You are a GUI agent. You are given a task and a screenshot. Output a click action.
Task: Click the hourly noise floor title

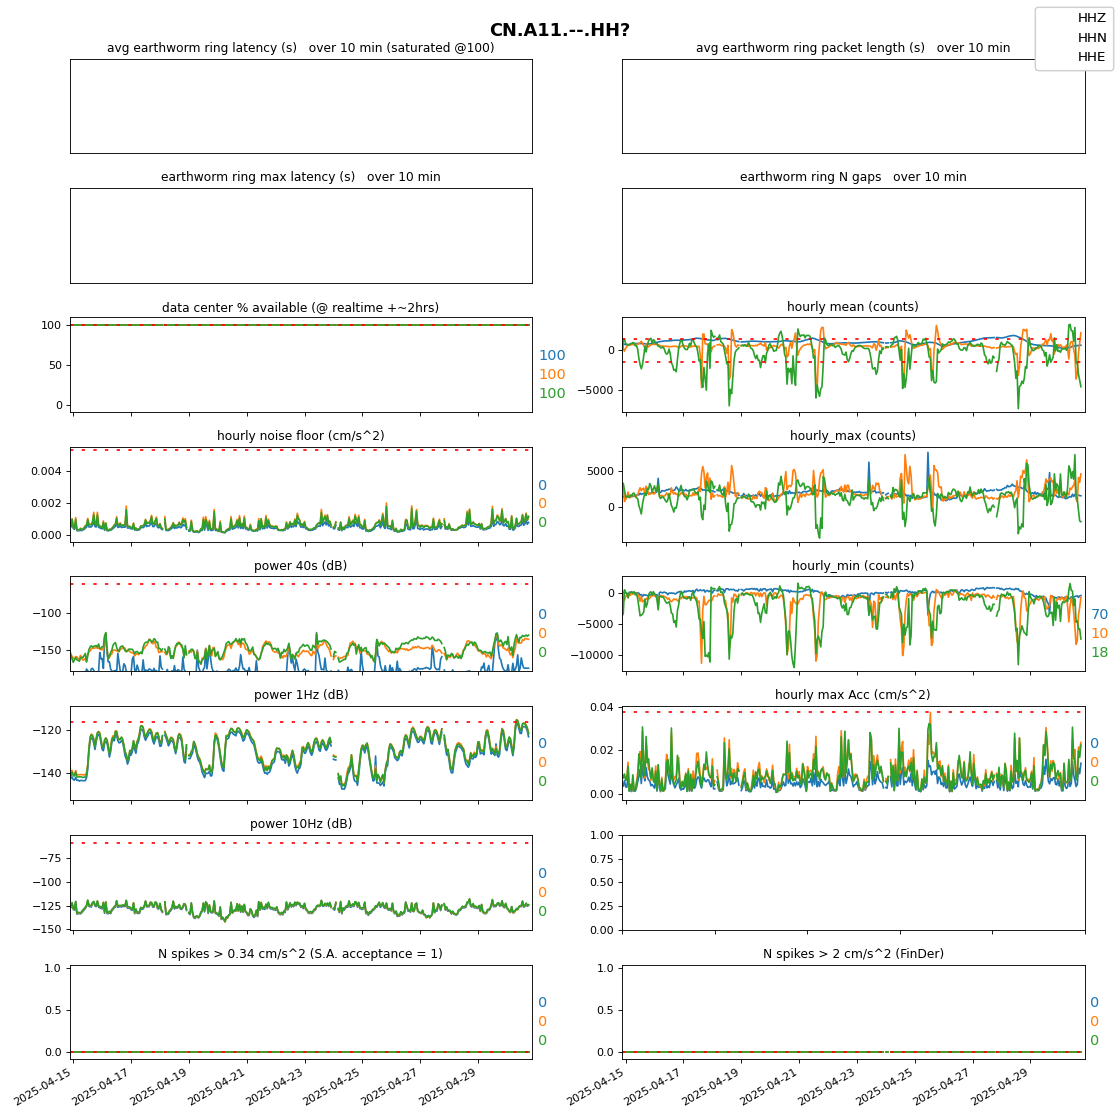tap(301, 436)
